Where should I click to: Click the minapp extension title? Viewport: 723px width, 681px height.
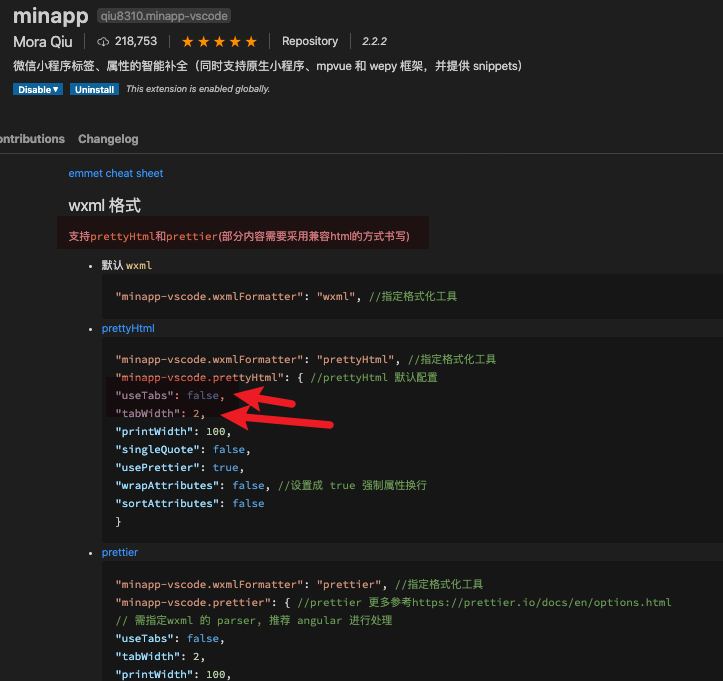(51, 16)
